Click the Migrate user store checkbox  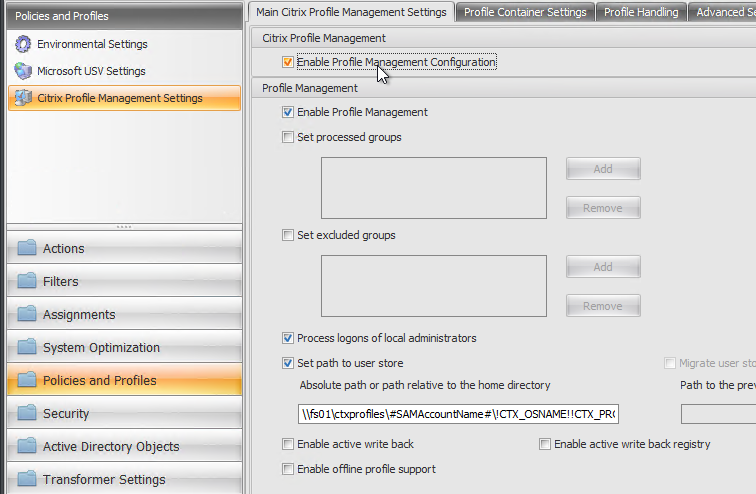[670, 363]
